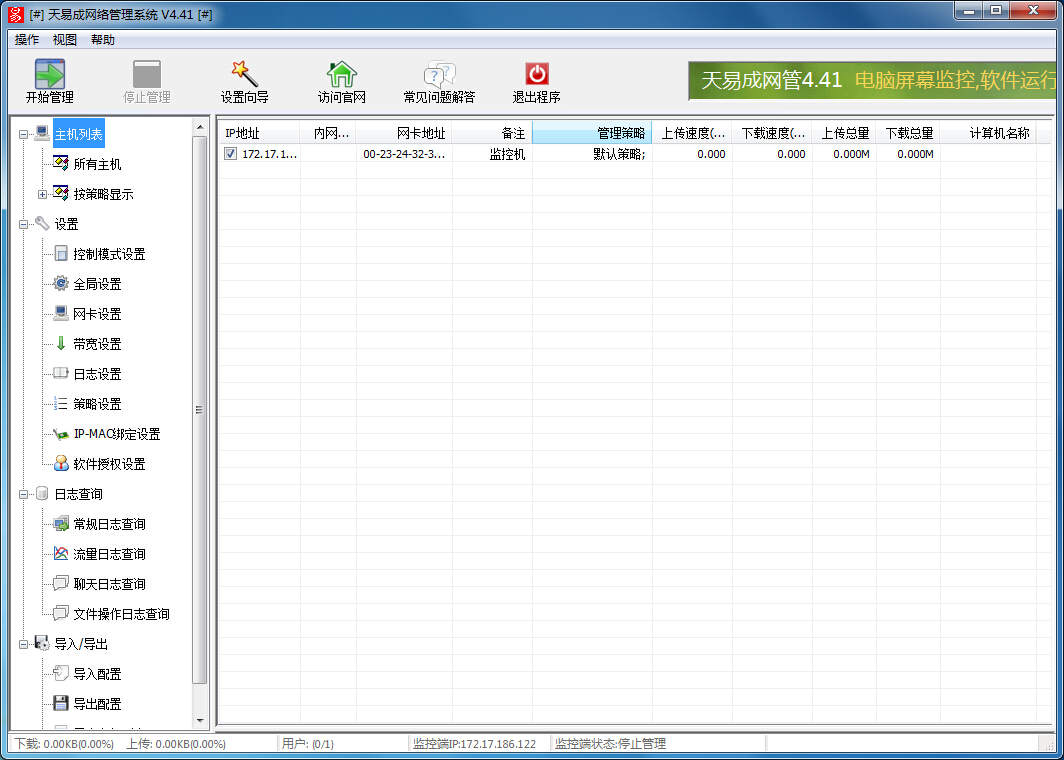The width and height of the screenshot is (1064, 760).
Task: Open the 帮助 menu
Action: click(103, 40)
